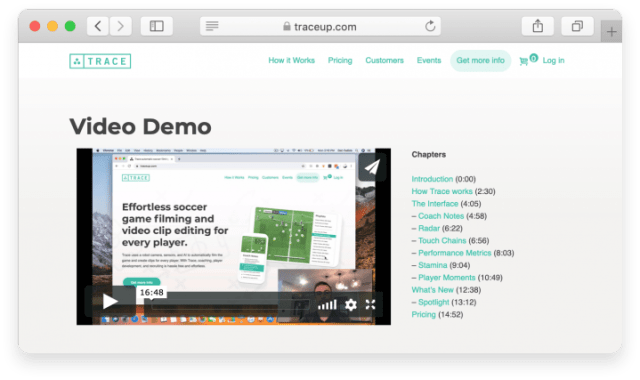Jump to Introduction chapter
Viewport: 640px width, 380px height.
(x=432, y=179)
